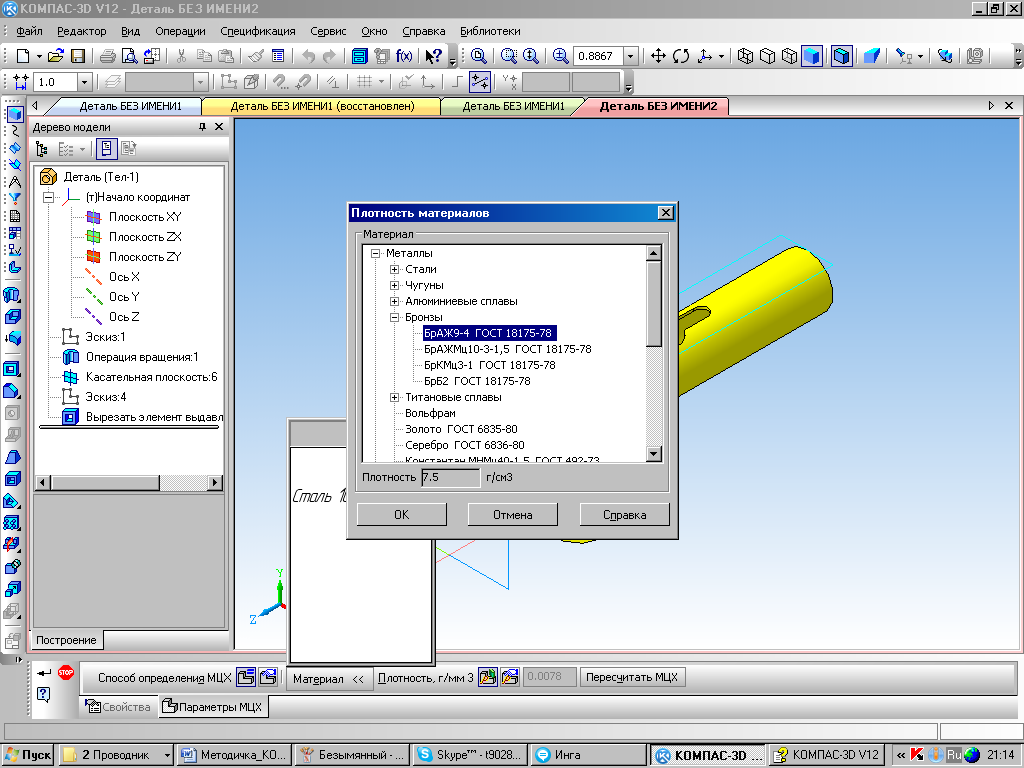Create a new document with New icon
Viewport: 1024px width, 768px height.
23,56
